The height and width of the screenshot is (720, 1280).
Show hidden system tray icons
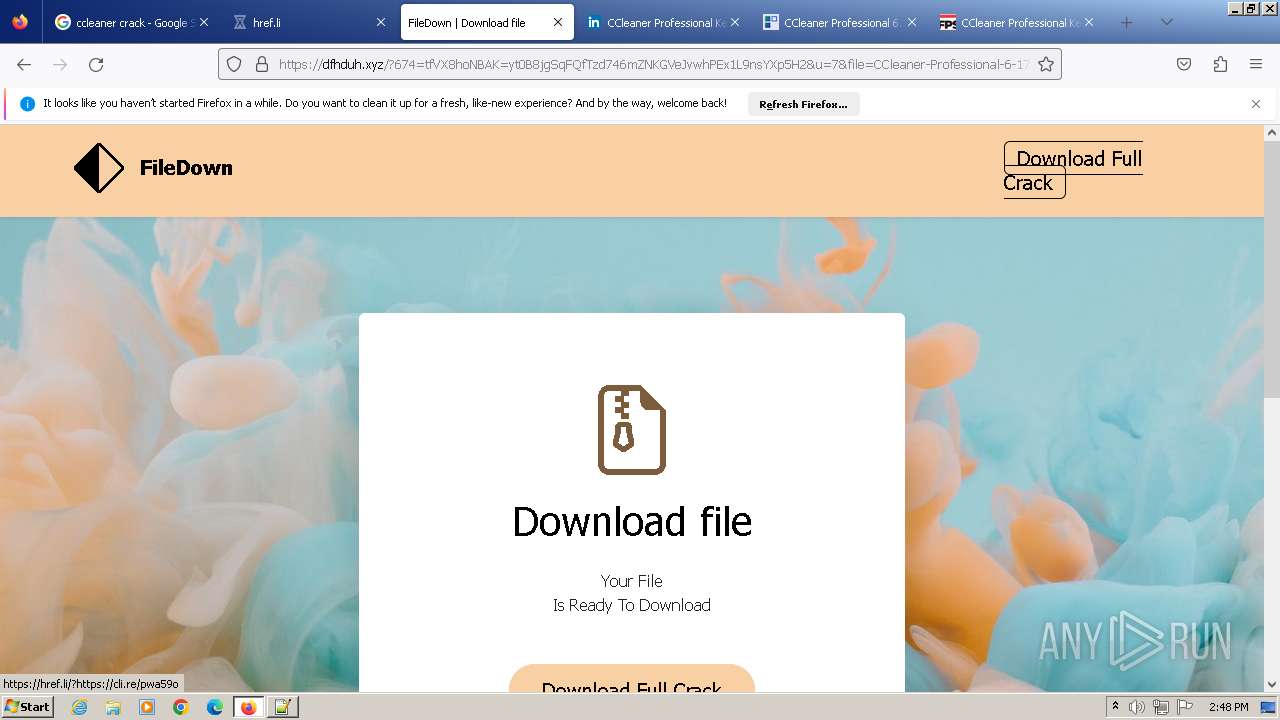point(1115,707)
